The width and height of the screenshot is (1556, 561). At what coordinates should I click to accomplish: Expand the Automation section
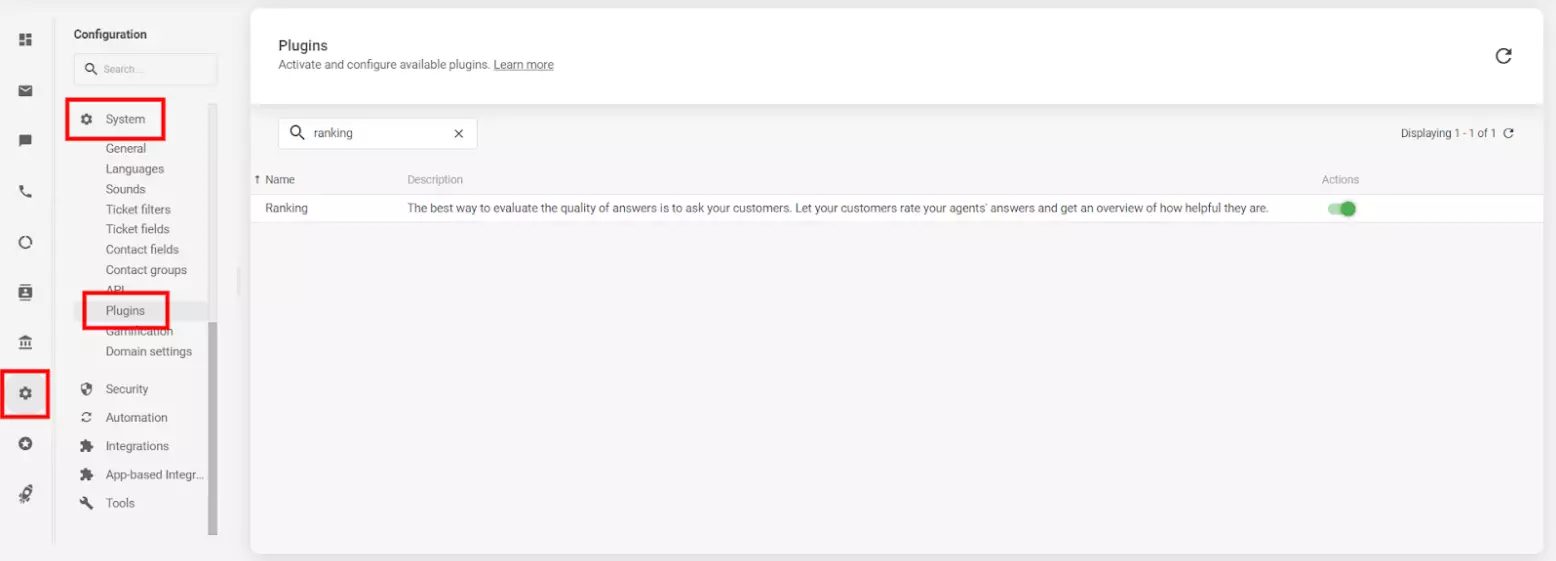(136, 418)
